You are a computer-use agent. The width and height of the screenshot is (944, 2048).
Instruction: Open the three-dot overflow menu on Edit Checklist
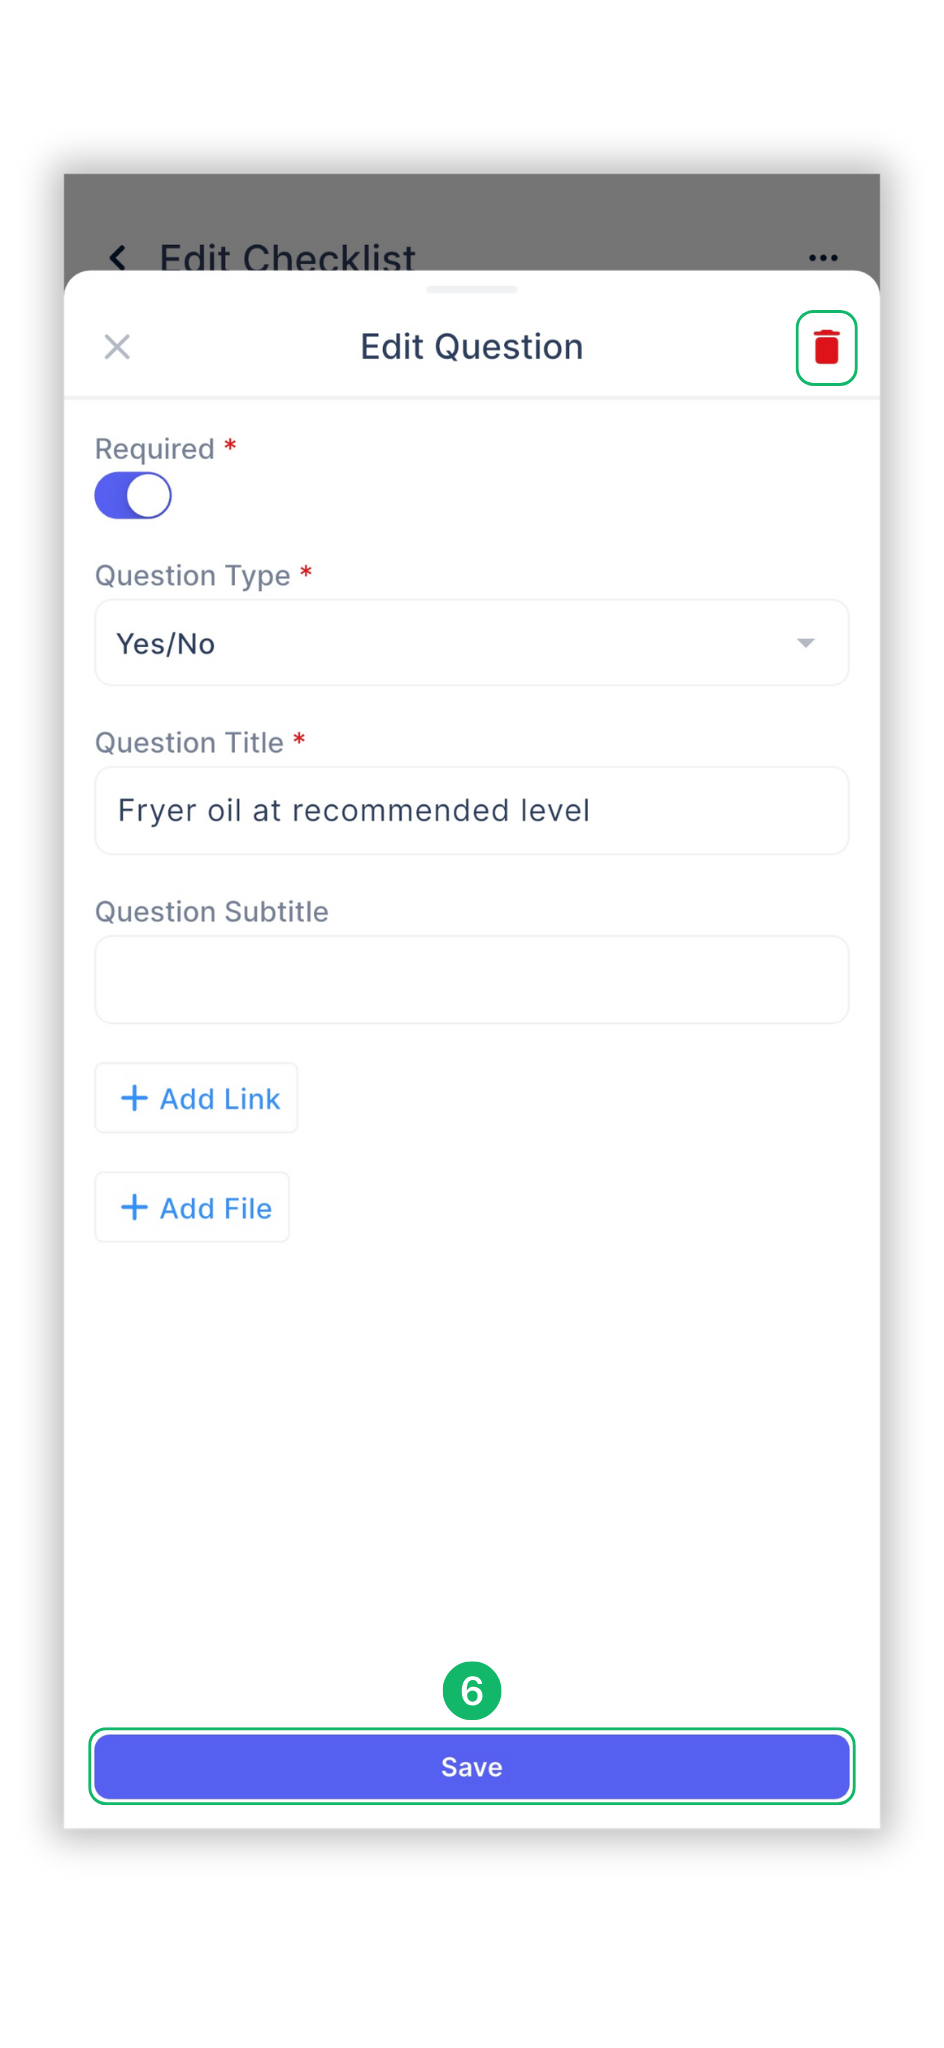click(x=822, y=258)
